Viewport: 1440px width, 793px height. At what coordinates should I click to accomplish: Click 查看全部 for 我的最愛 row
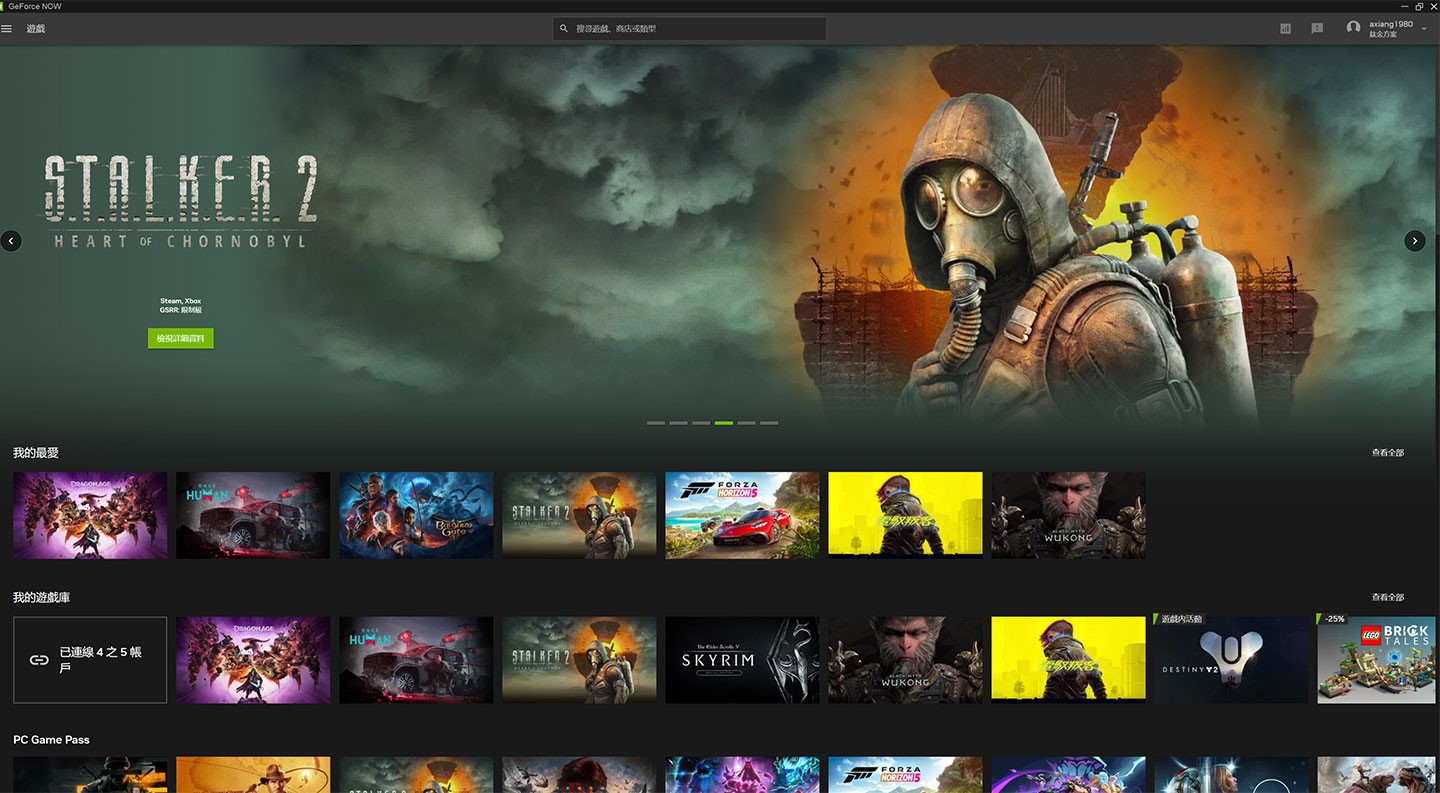click(1387, 453)
